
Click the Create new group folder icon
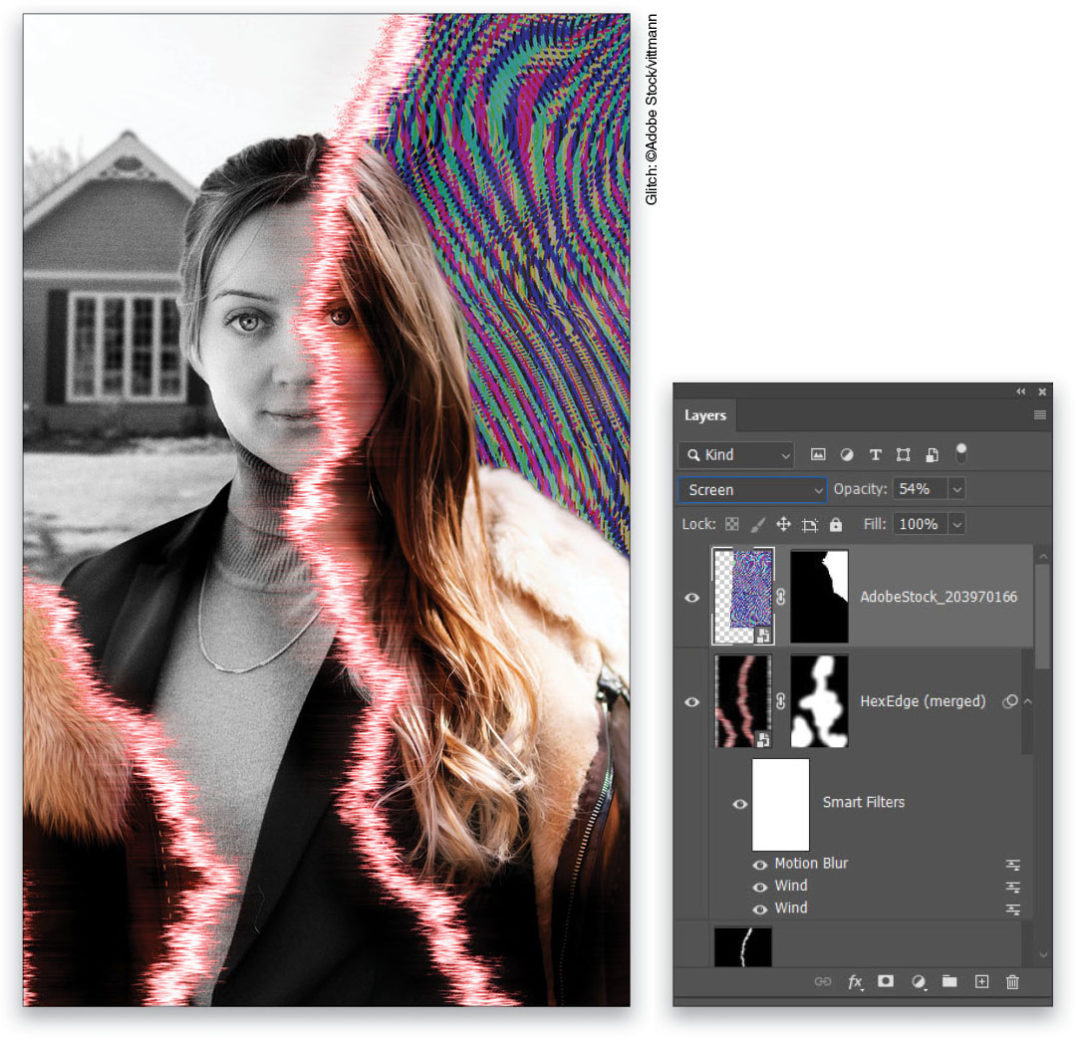click(948, 982)
